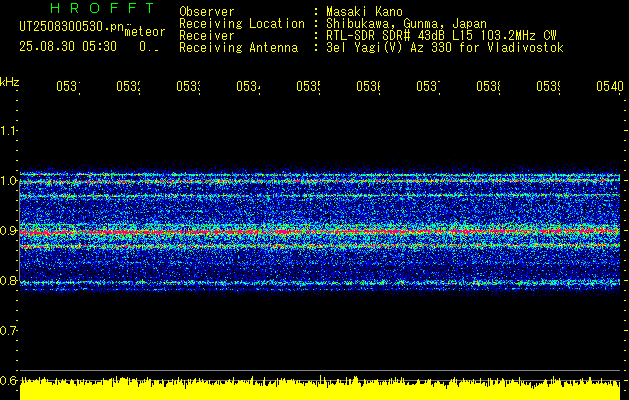
Task: Click the 'Receiving Location' label
Action: 242,24
